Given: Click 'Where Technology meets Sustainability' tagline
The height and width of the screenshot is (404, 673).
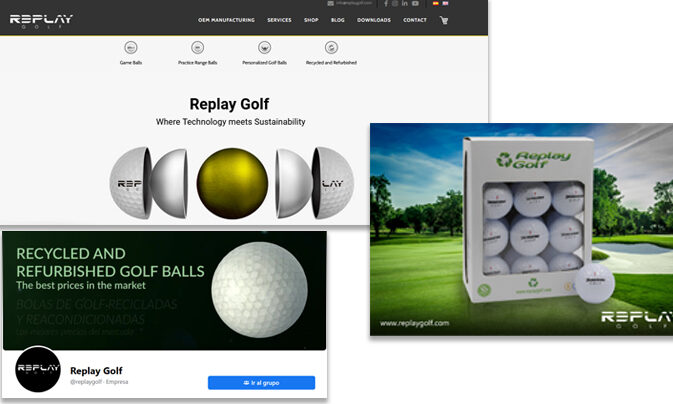Looking at the screenshot, I should pos(230,122).
